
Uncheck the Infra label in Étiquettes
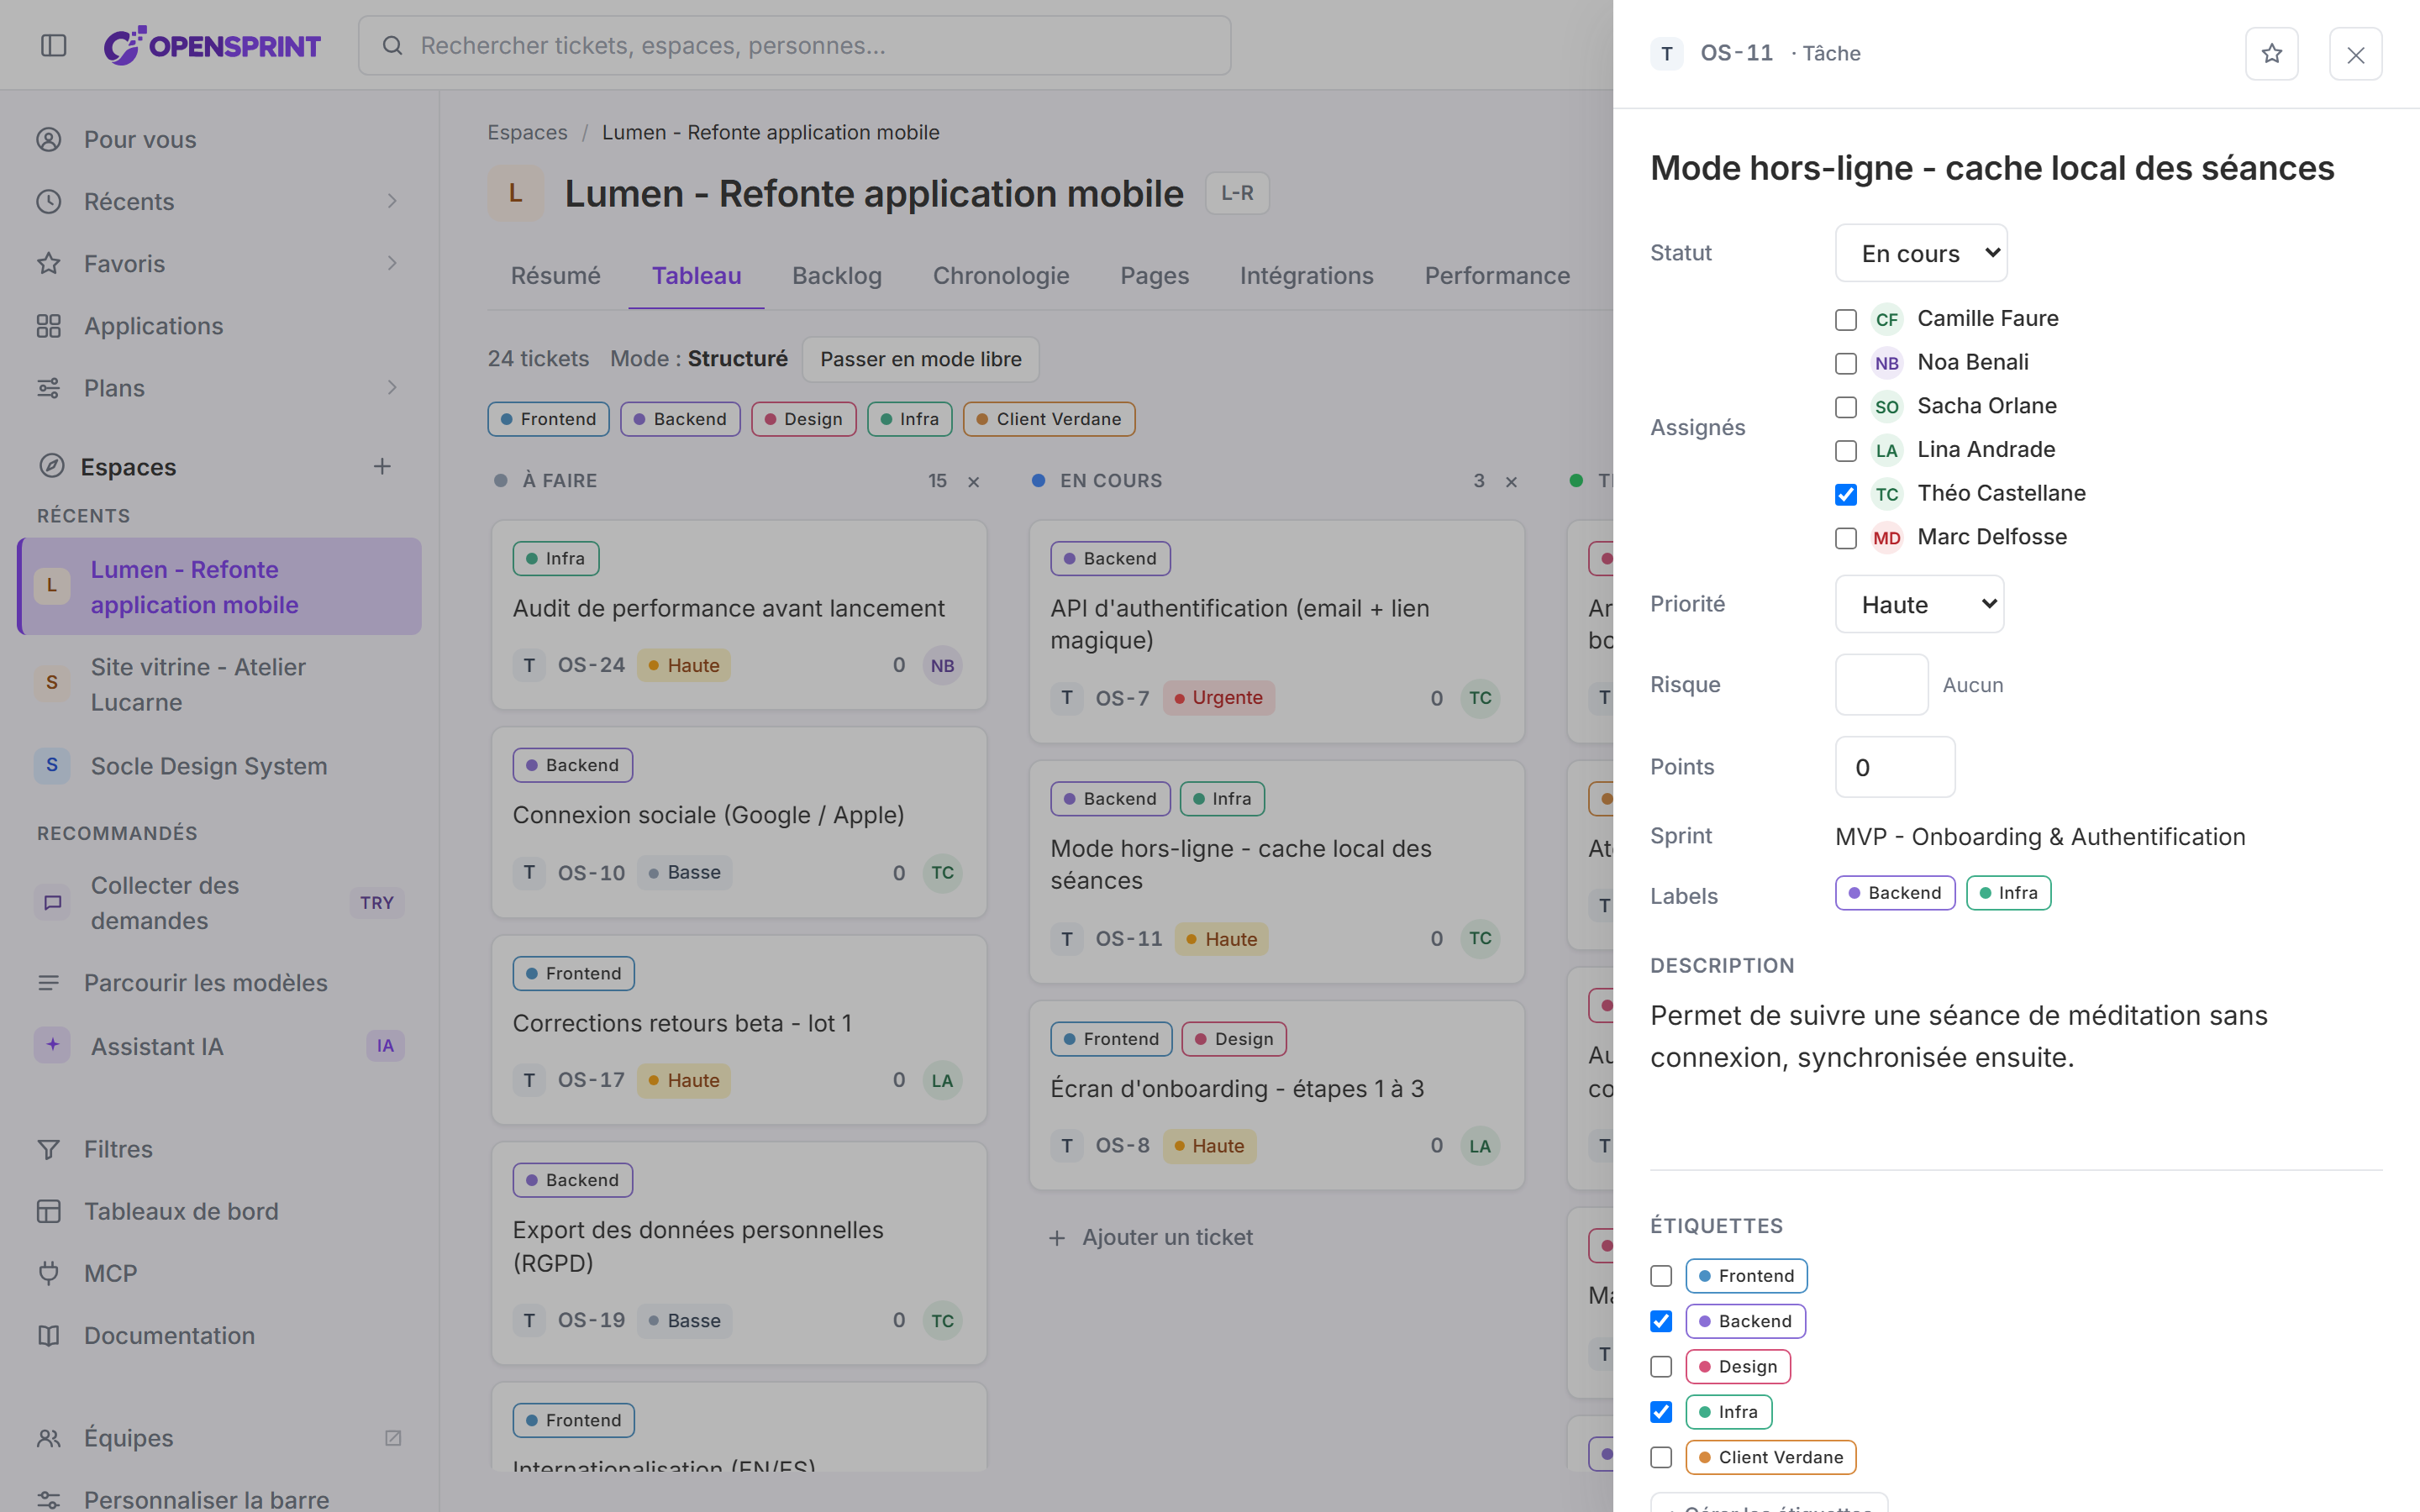pyautogui.click(x=1661, y=1412)
